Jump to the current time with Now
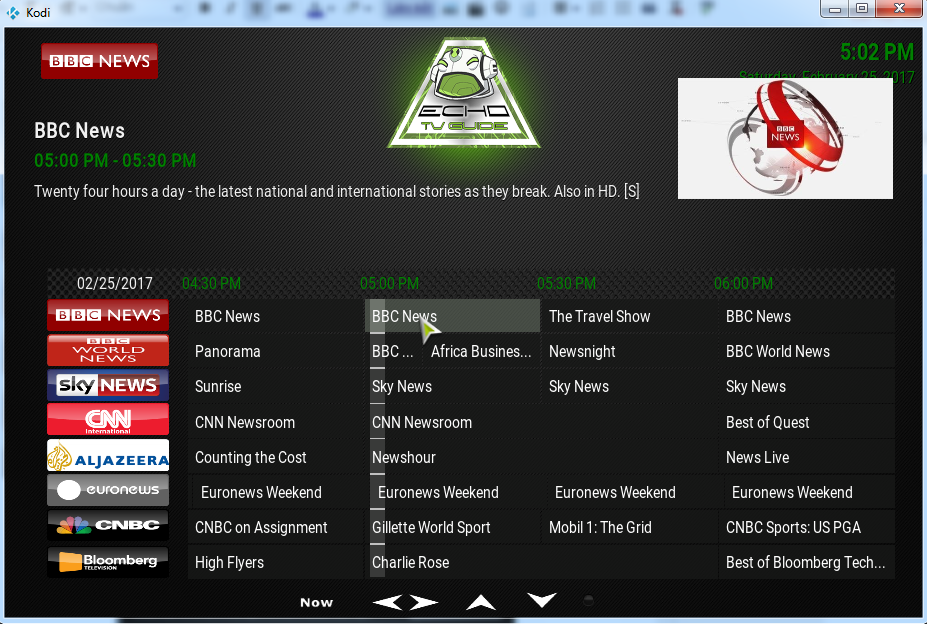Viewport: 927px width, 624px height. tap(316, 602)
